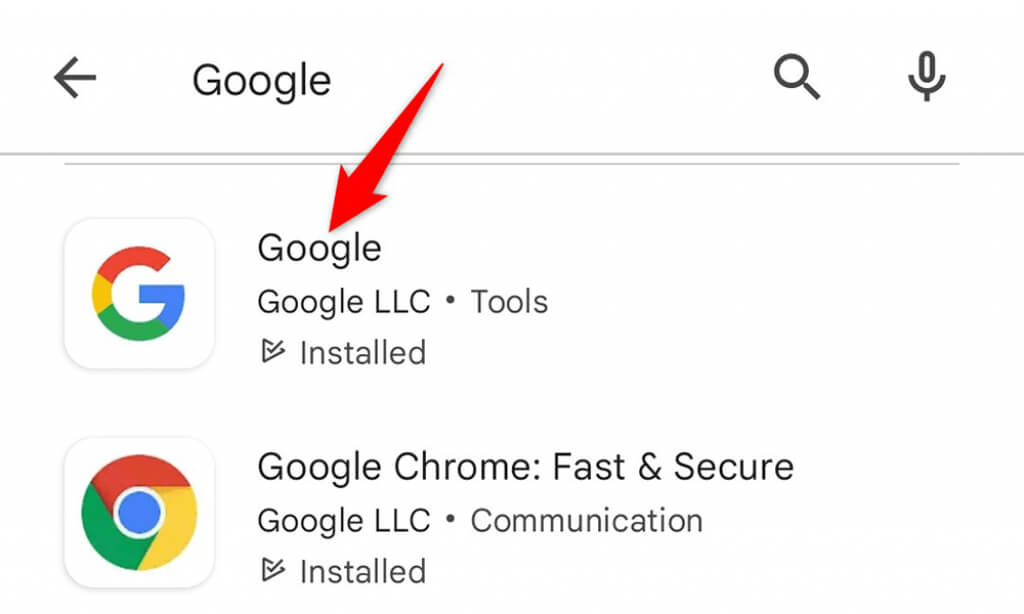Open Google Chrome: Fast & Secure title
Screen dimensions: 1024x614
point(525,466)
